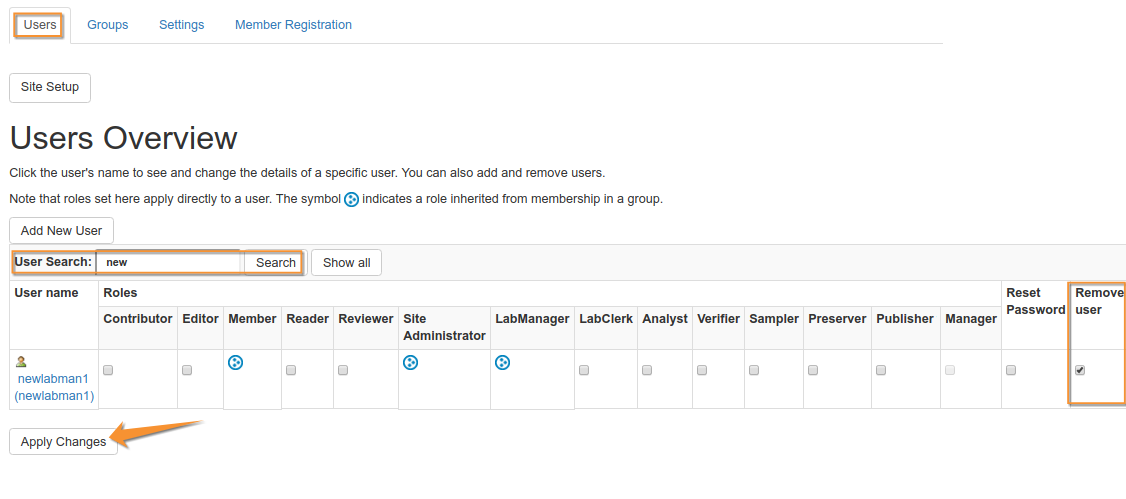Uncheck the Remove user checkbox

1080,370
